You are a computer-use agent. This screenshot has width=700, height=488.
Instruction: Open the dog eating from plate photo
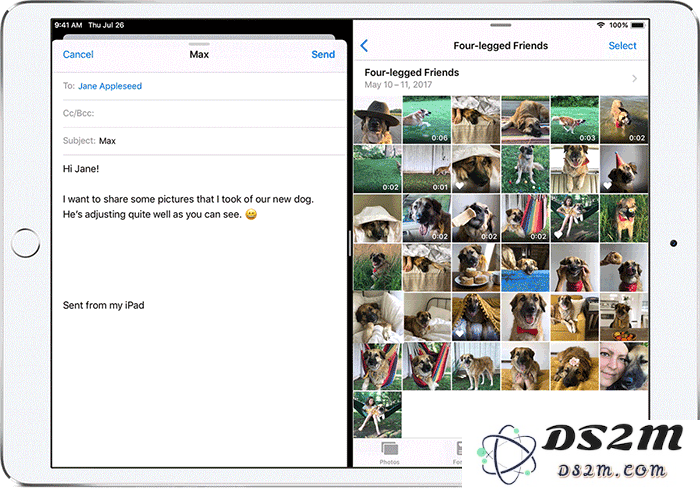click(476, 267)
